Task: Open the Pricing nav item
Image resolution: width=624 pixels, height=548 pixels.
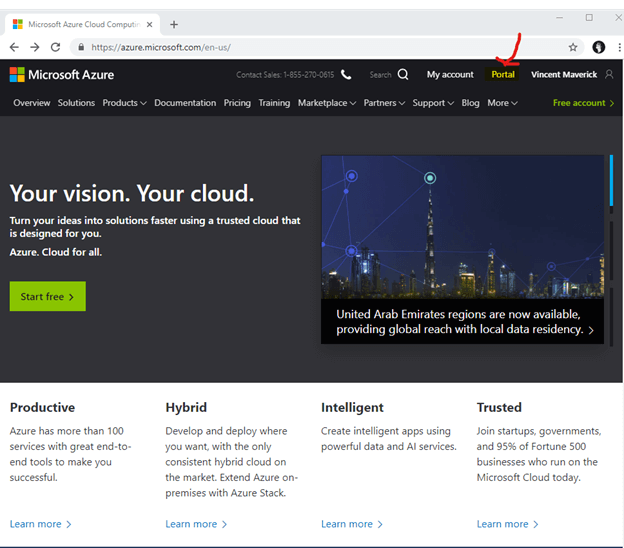Action: tap(237, 103)
